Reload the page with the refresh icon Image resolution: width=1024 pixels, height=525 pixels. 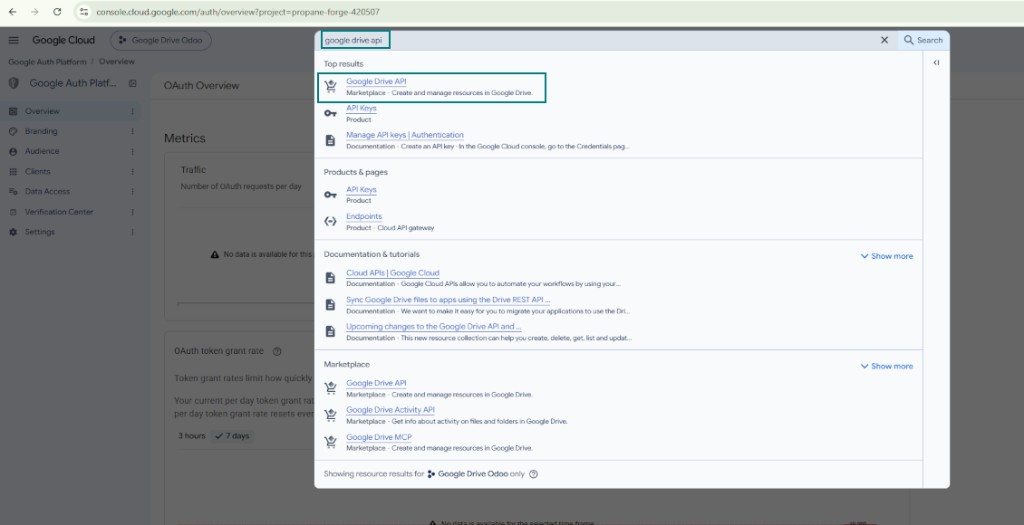pos(57,12)
